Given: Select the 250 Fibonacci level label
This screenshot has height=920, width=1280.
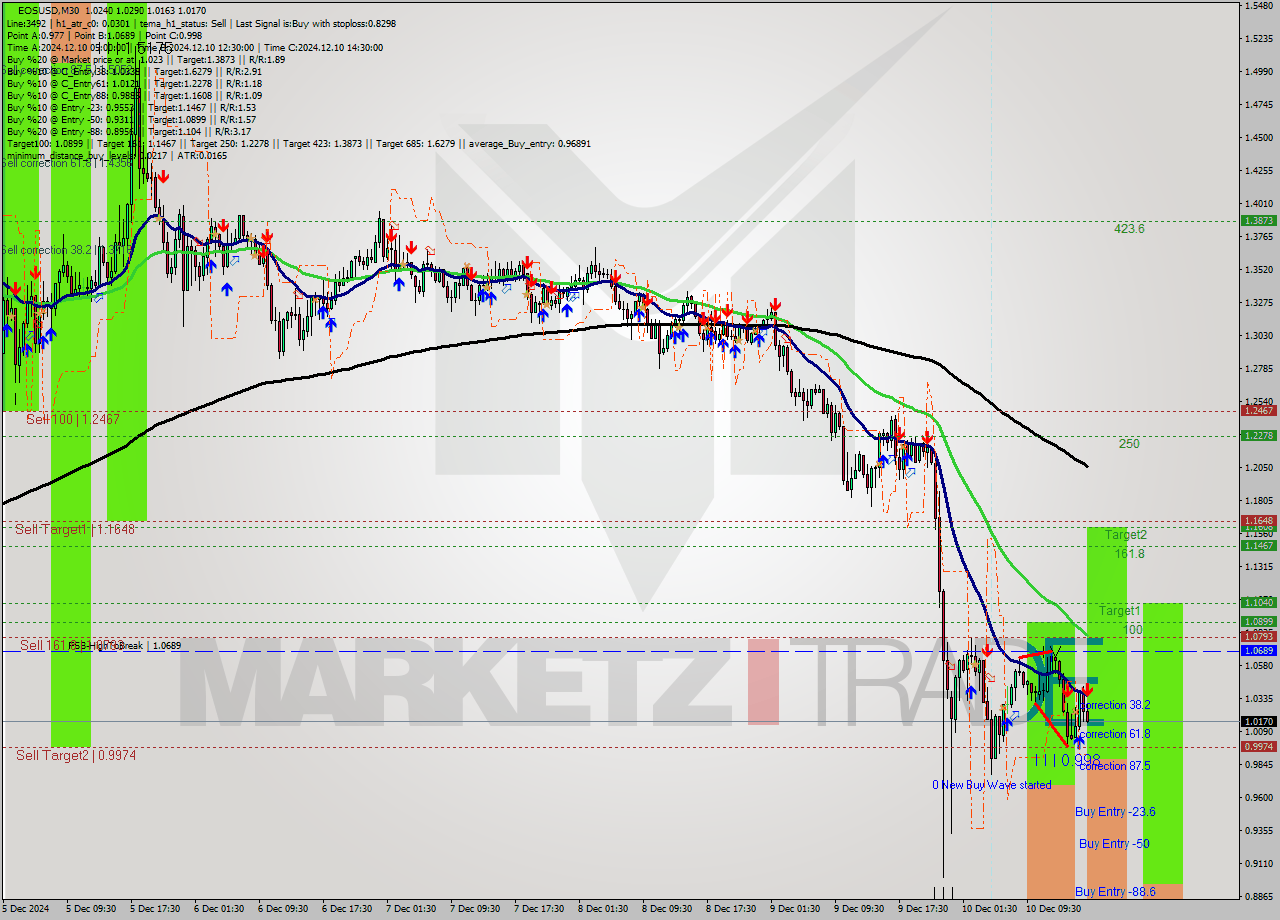Looking at the screenshot, I should (x=1129, y=444).
